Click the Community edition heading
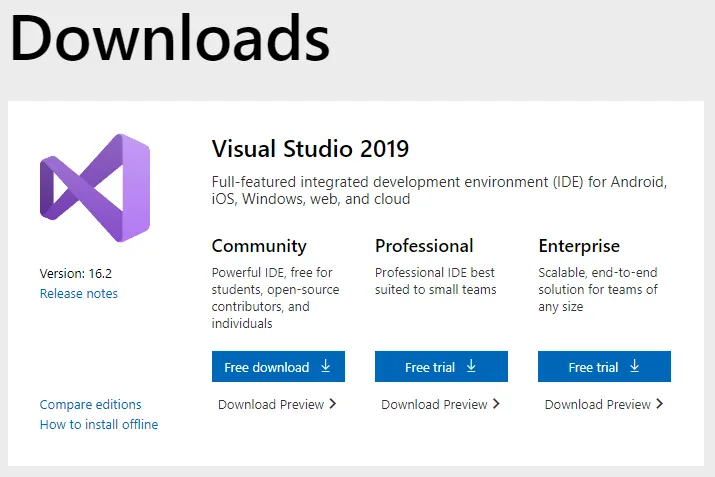The height and width of the screenshot is (477, 715). 259,246
